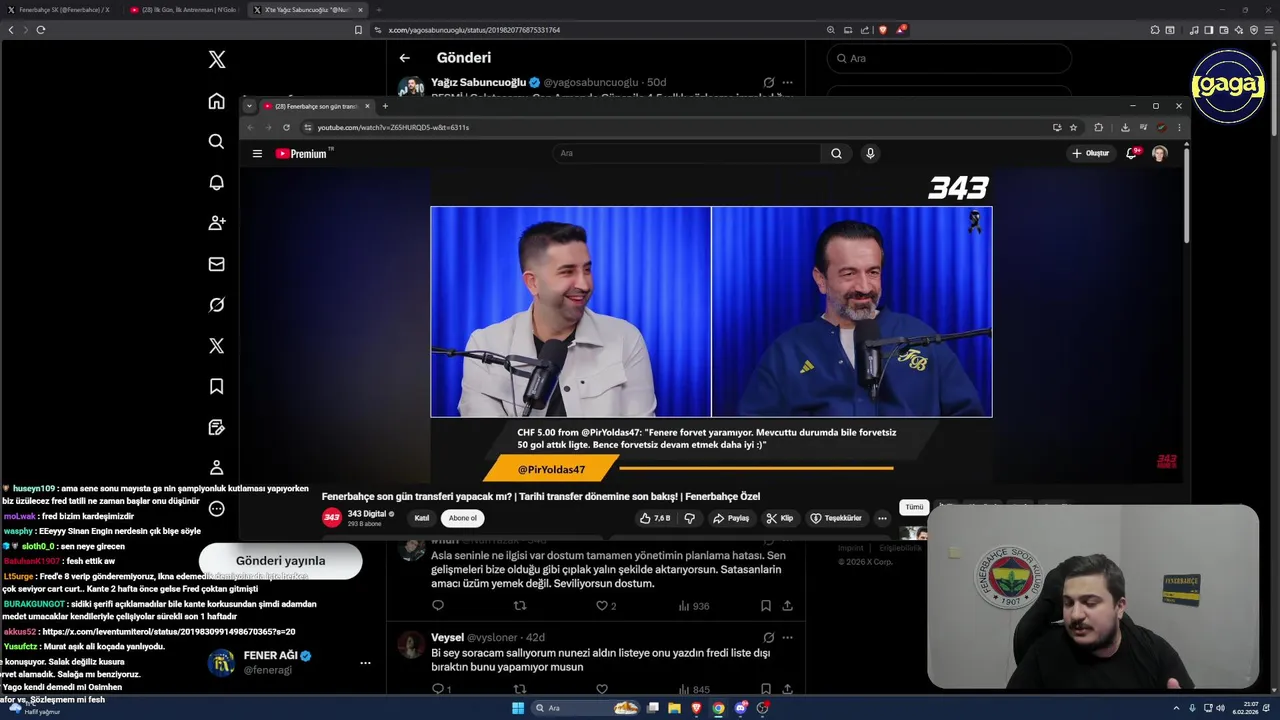Click the YouTube Oluştur create button

click(1090, 154)
